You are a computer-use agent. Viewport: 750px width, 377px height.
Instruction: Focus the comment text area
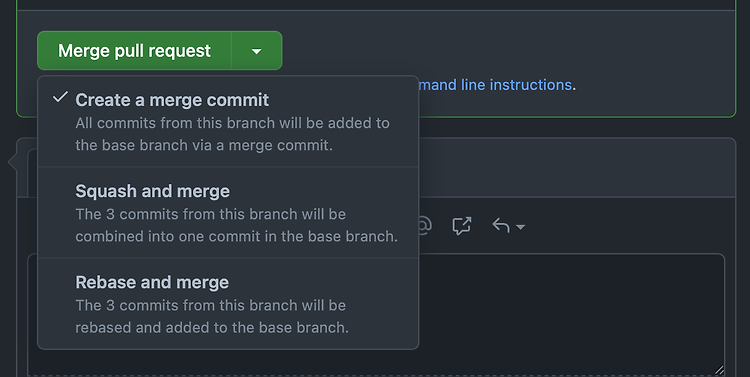pyautogui.click(x=572, y=314)
